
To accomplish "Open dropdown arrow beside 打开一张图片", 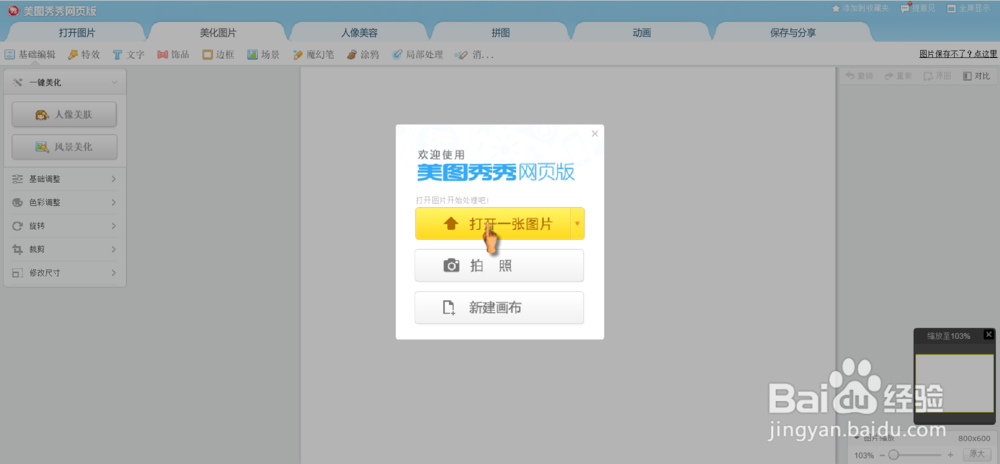I will tap(577, 224).
